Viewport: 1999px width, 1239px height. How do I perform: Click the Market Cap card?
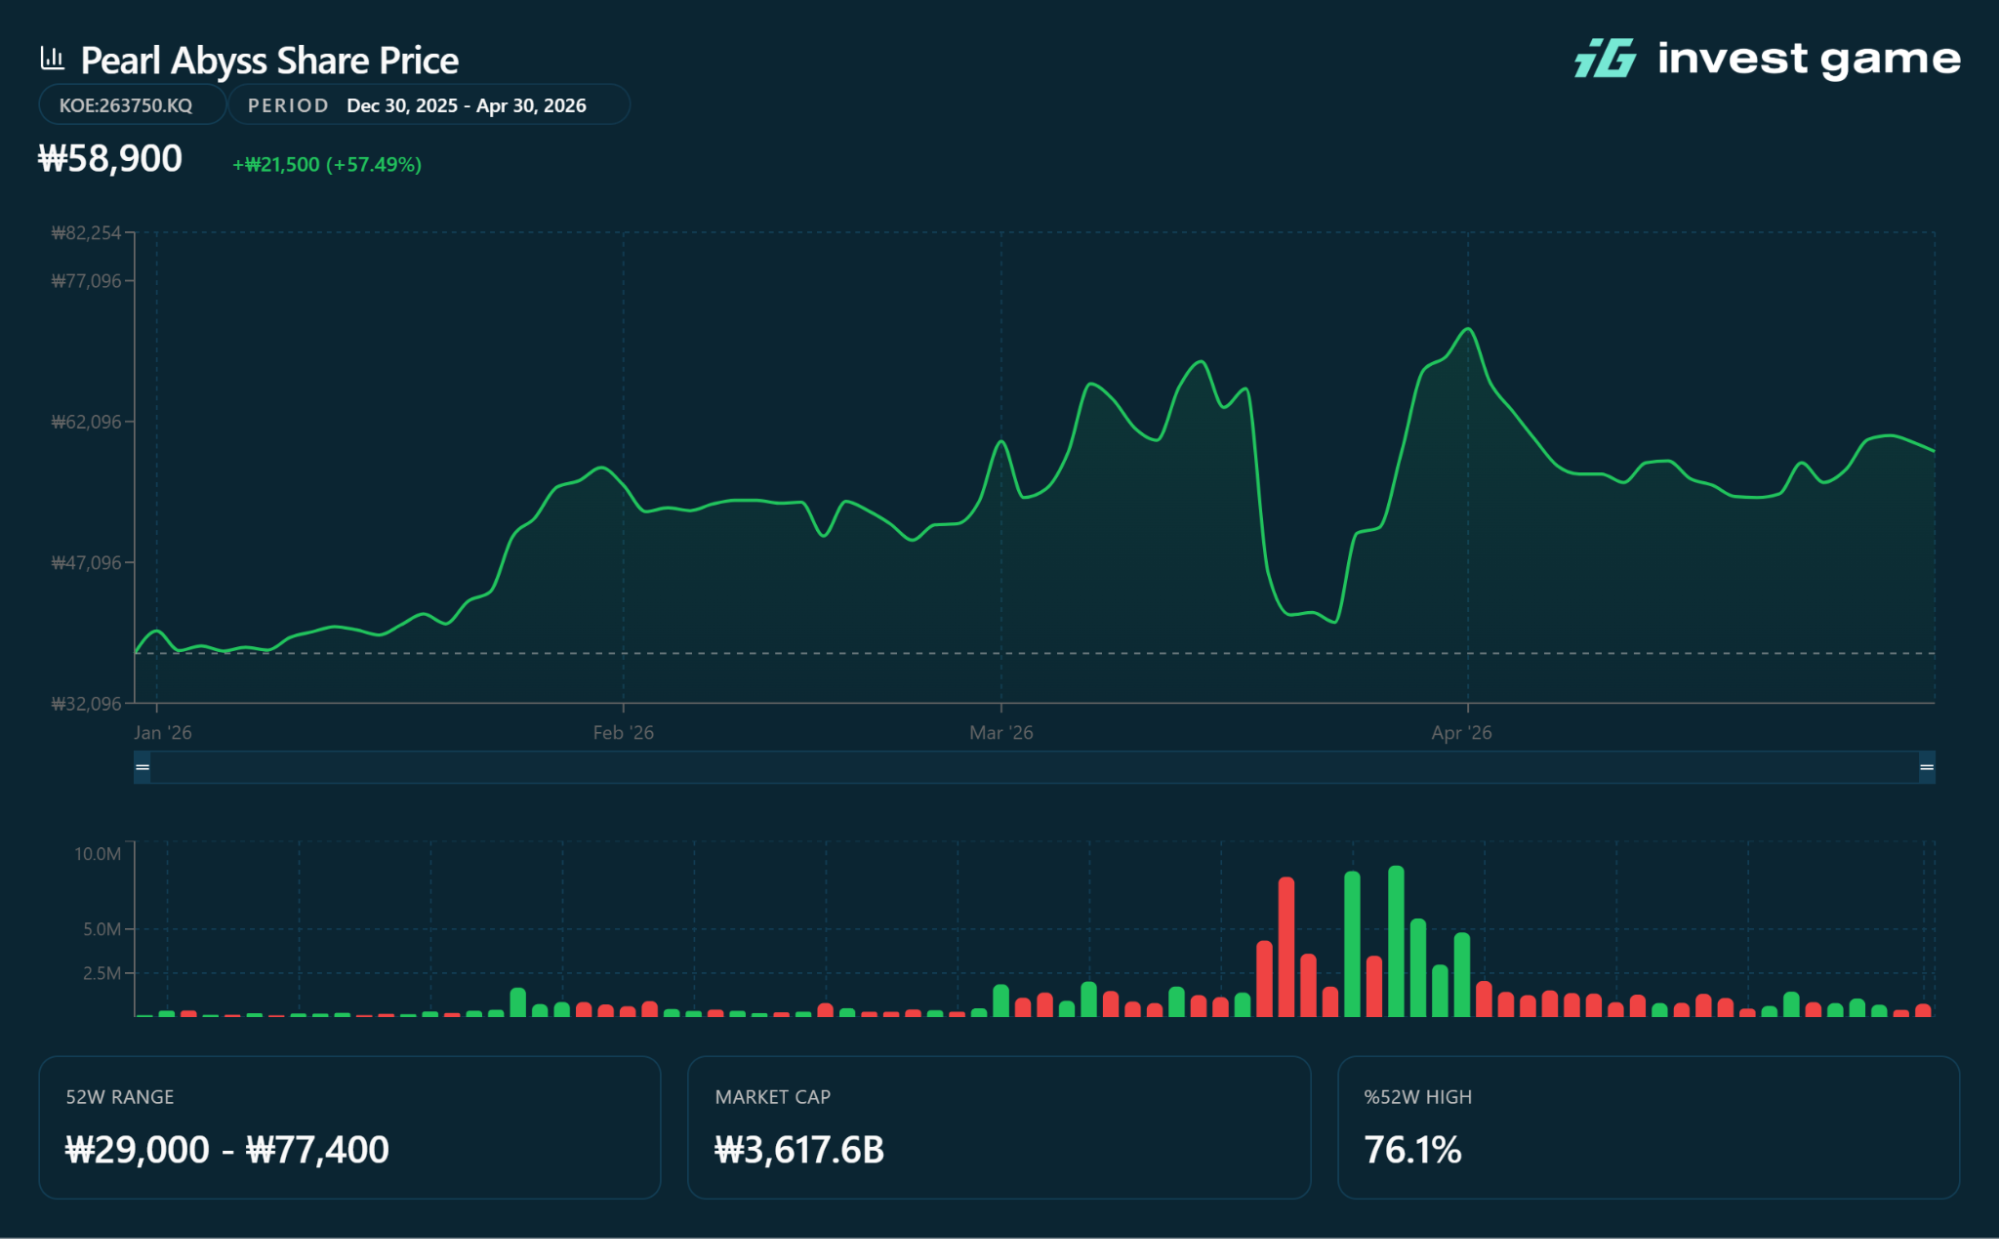click(x=999, y=1127)
